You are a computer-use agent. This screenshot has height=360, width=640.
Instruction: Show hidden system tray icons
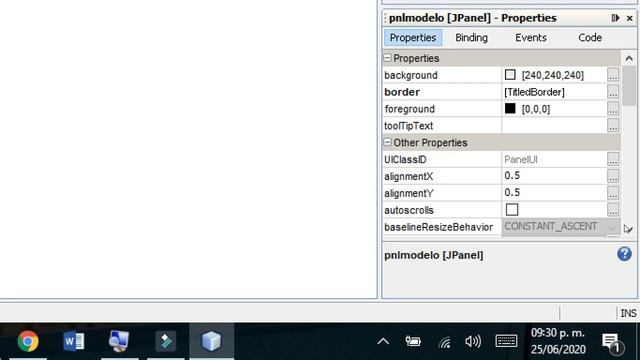pyautogui.click(x=383, y=341)
